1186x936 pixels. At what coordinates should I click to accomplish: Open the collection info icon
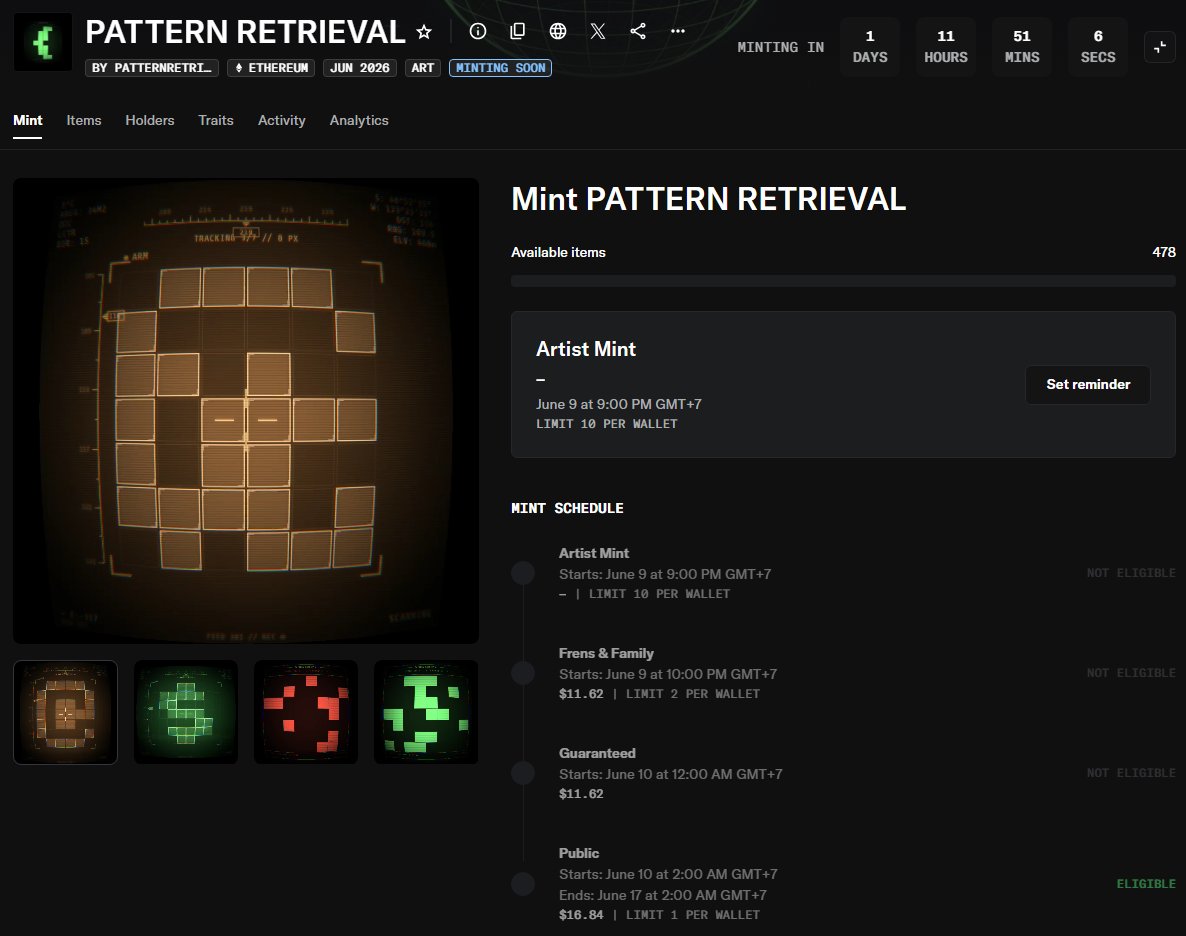pyautogui.click(x=478, y=31)
